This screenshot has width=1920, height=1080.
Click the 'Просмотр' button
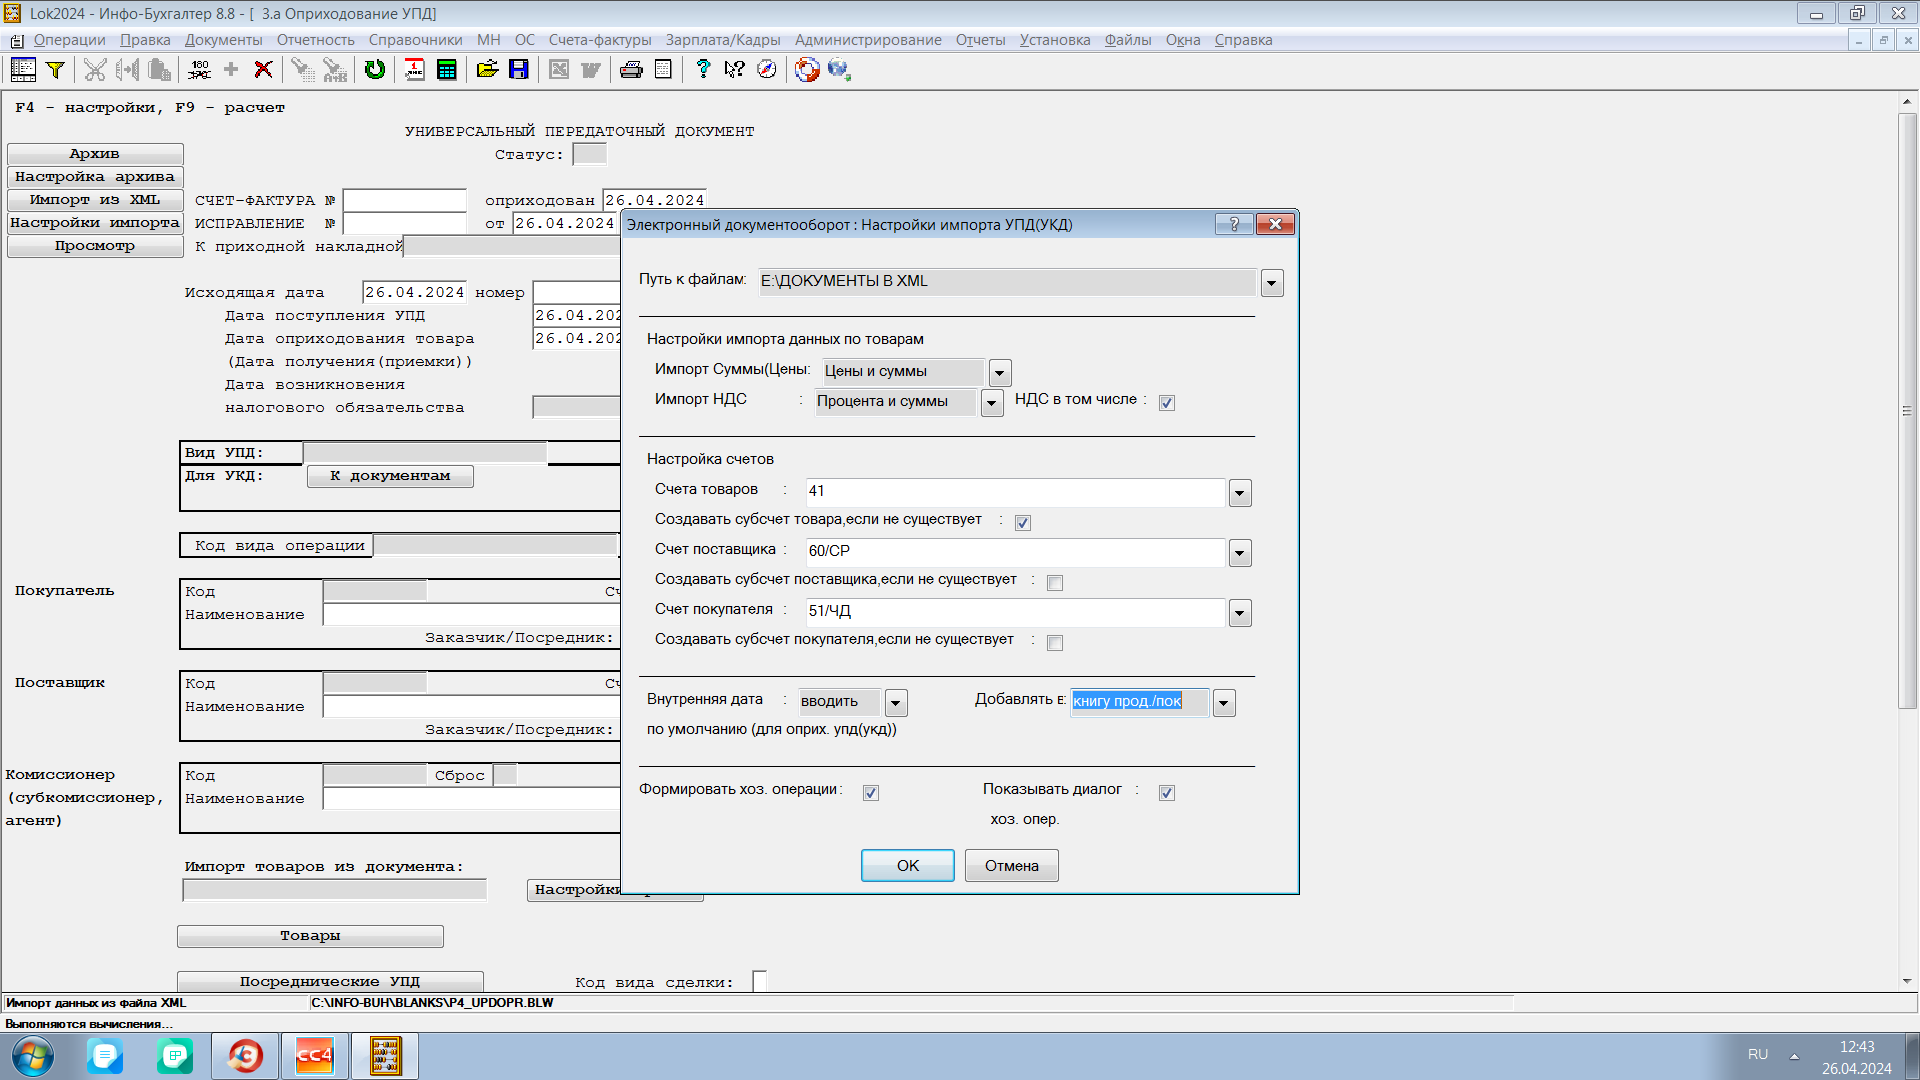coord(95,246)
